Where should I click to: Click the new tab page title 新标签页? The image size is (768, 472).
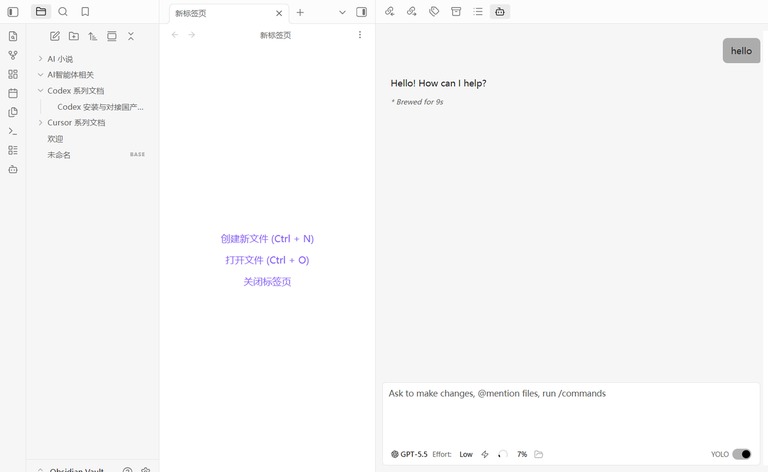(x=275, y=35)
